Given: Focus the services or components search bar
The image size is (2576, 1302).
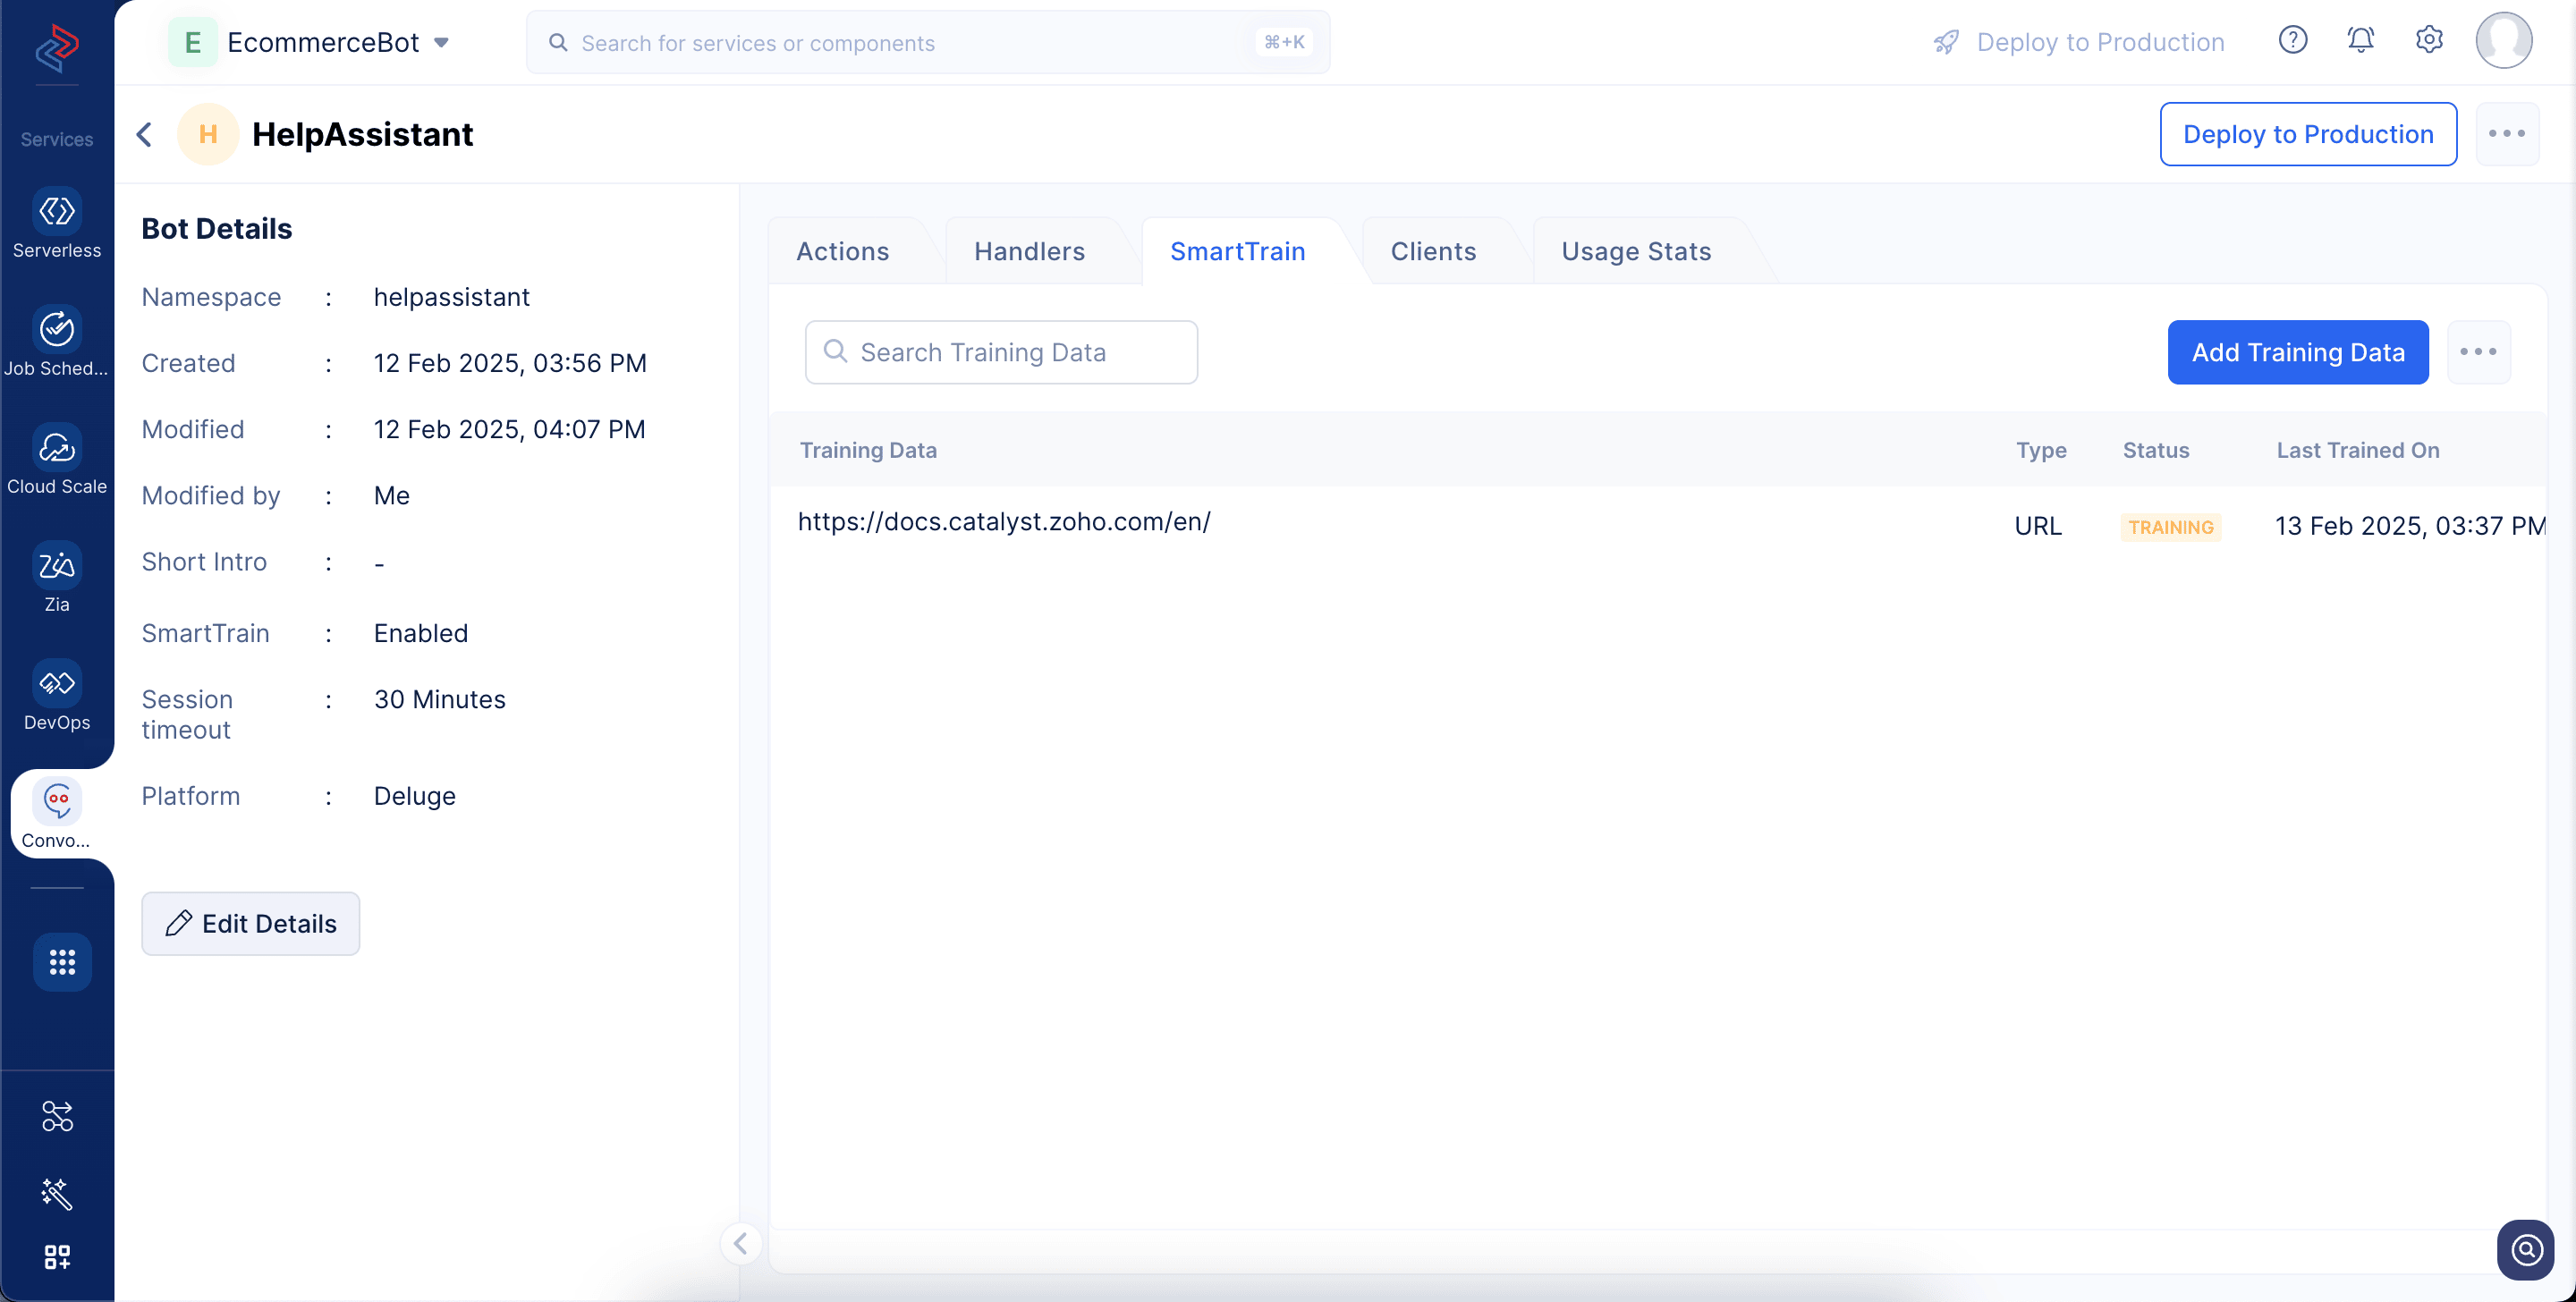Looking at the screenshot, I should (x=928, y=42).
